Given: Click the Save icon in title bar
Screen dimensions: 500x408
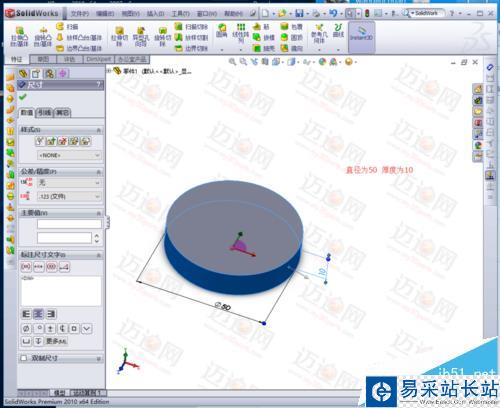Looking at the screenshot, I should click(x=299, y=13).
